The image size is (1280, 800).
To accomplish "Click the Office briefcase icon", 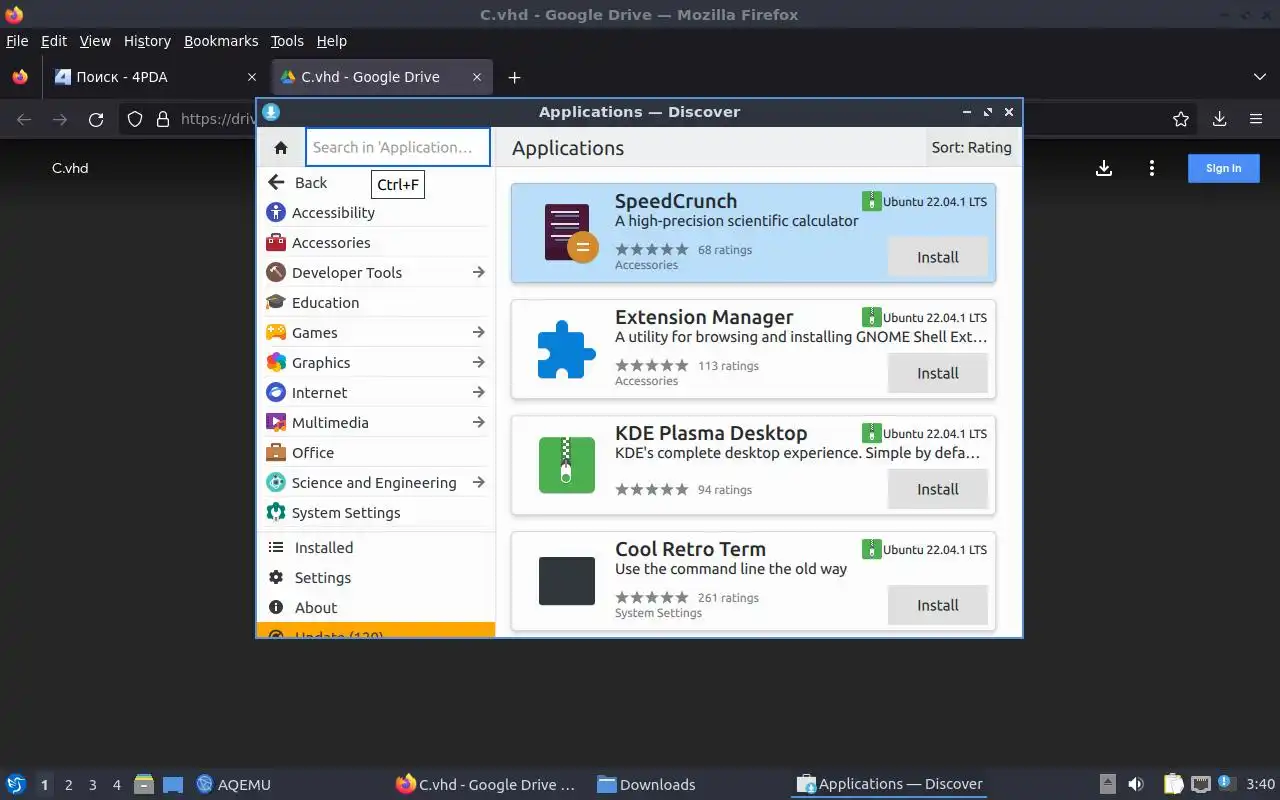I will coord(276,452).
